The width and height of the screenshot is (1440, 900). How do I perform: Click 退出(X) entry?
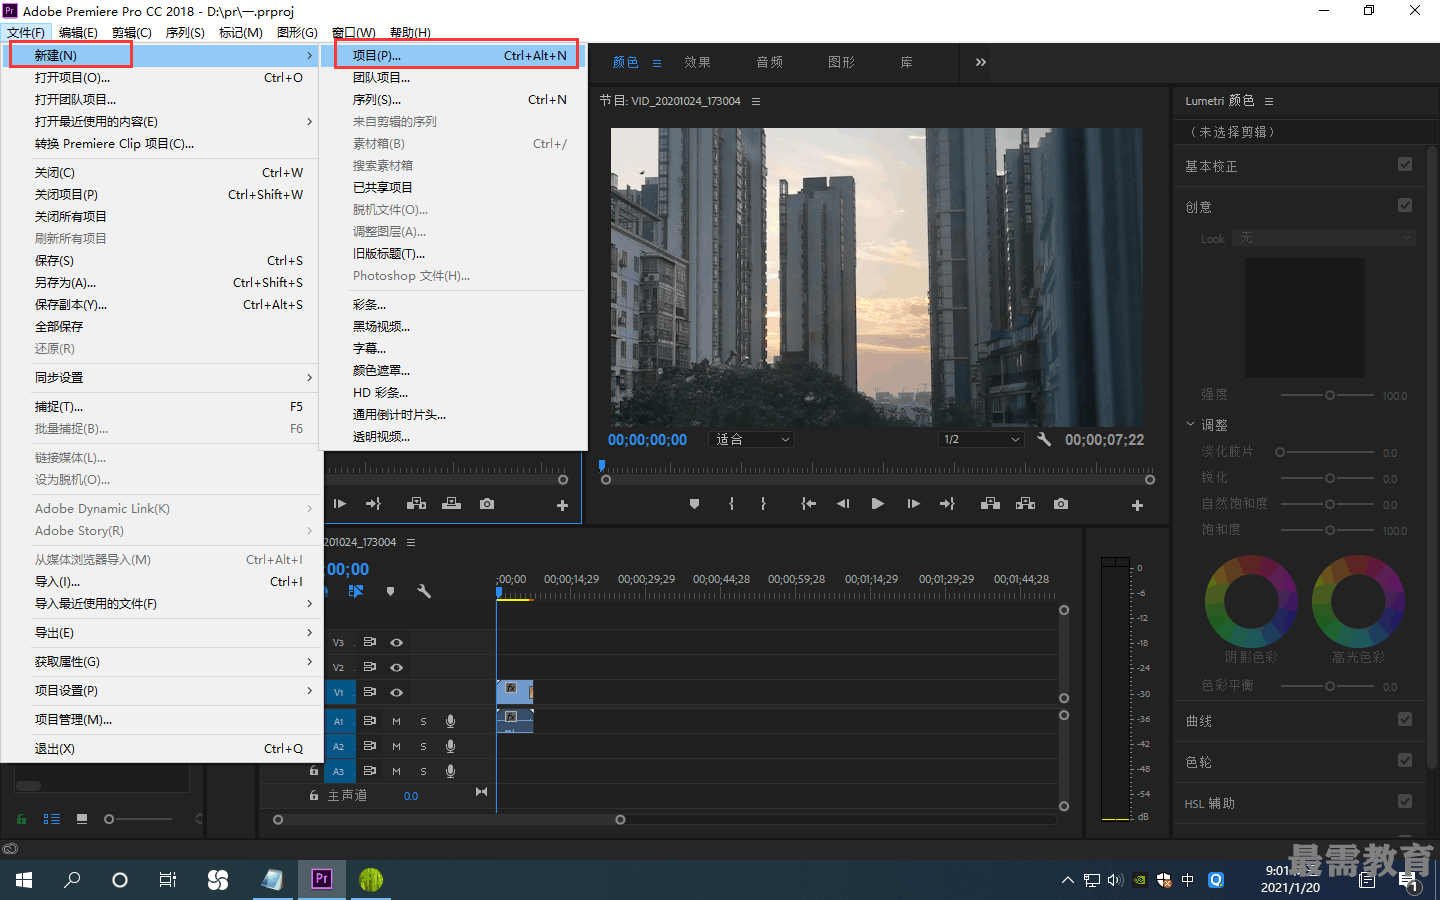pos(162,749)
